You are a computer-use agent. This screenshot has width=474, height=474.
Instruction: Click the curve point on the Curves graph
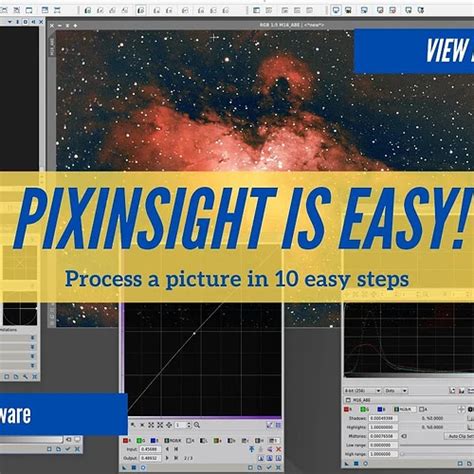tap(194, 333)
